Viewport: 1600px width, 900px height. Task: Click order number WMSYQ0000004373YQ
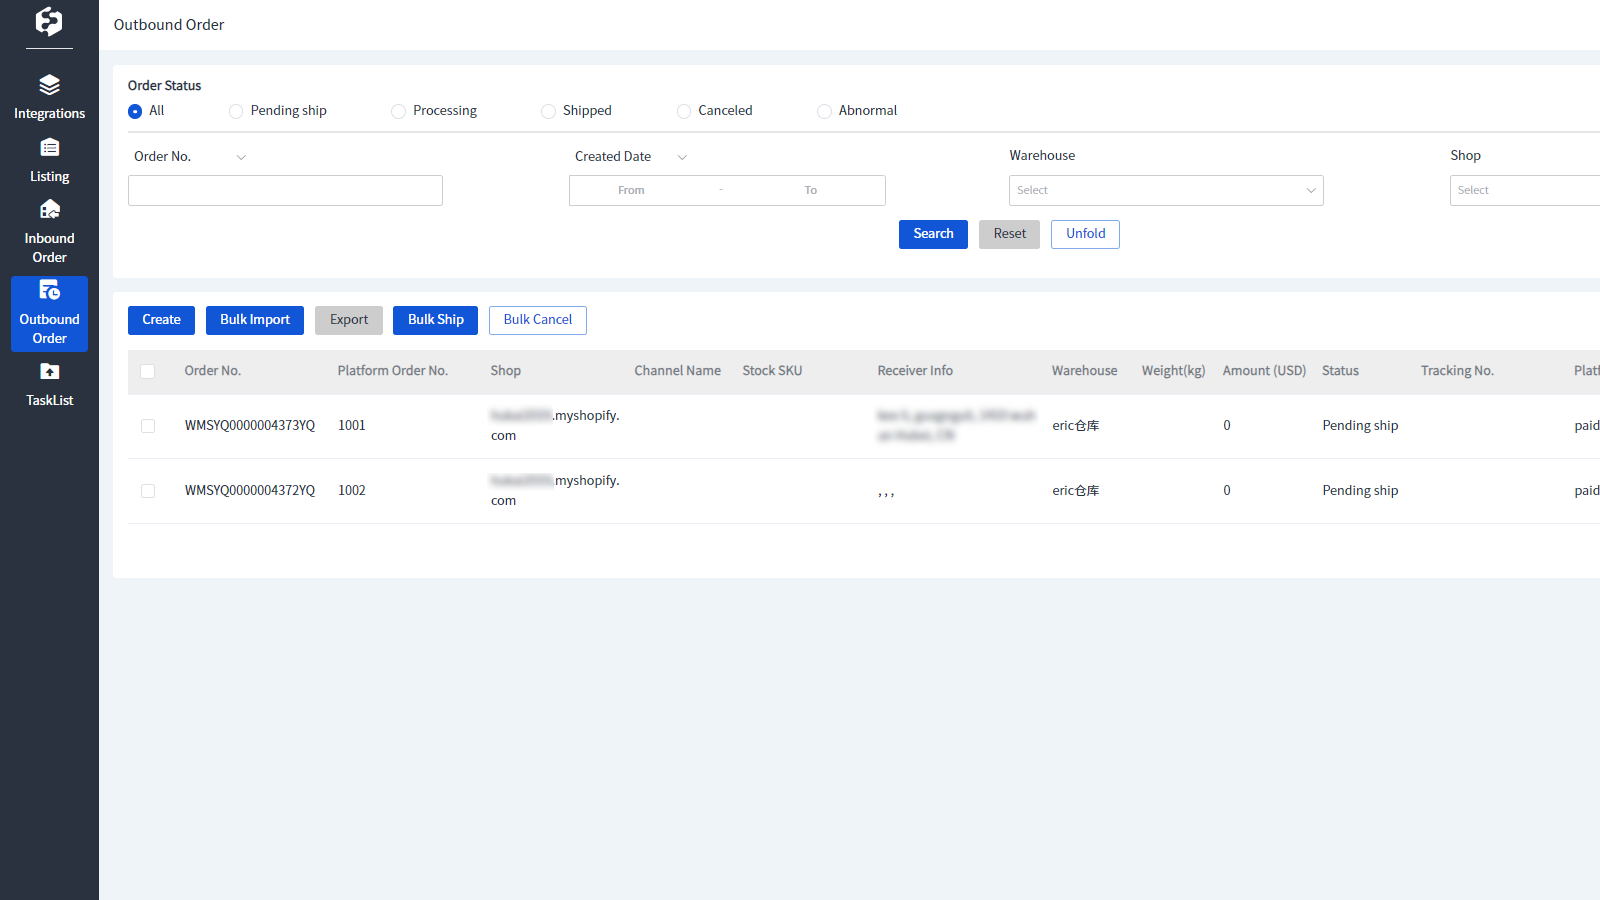tap(249, 426)
